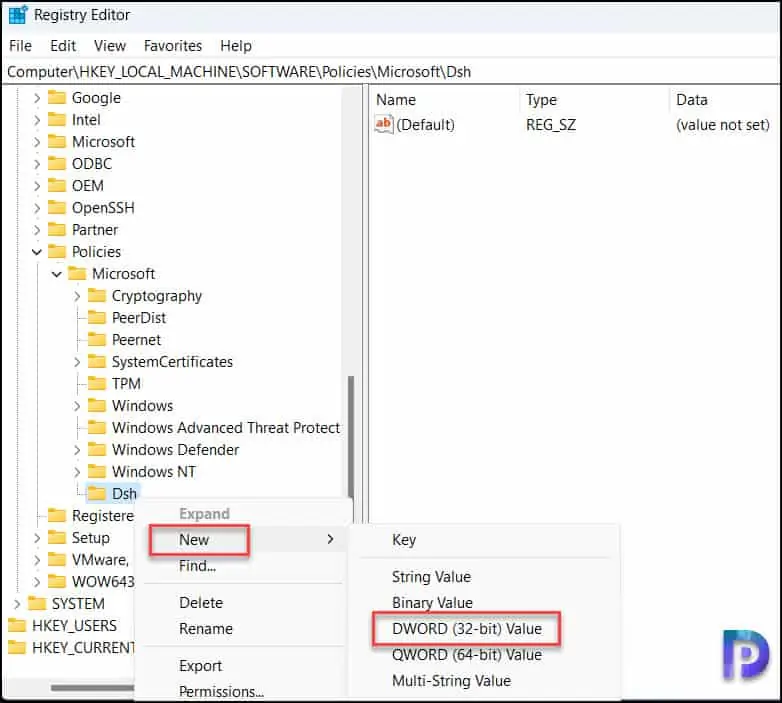Screen dimensions: 782x703
Task: Click the OEM folder icon
Action: click(x=57, y=185)
